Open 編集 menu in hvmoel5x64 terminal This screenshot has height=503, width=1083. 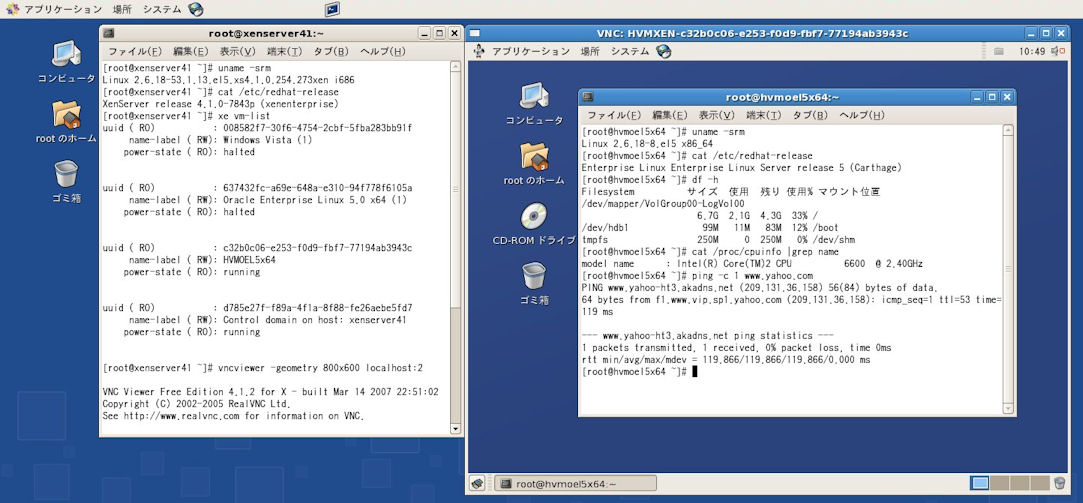[x=669, y=115]
